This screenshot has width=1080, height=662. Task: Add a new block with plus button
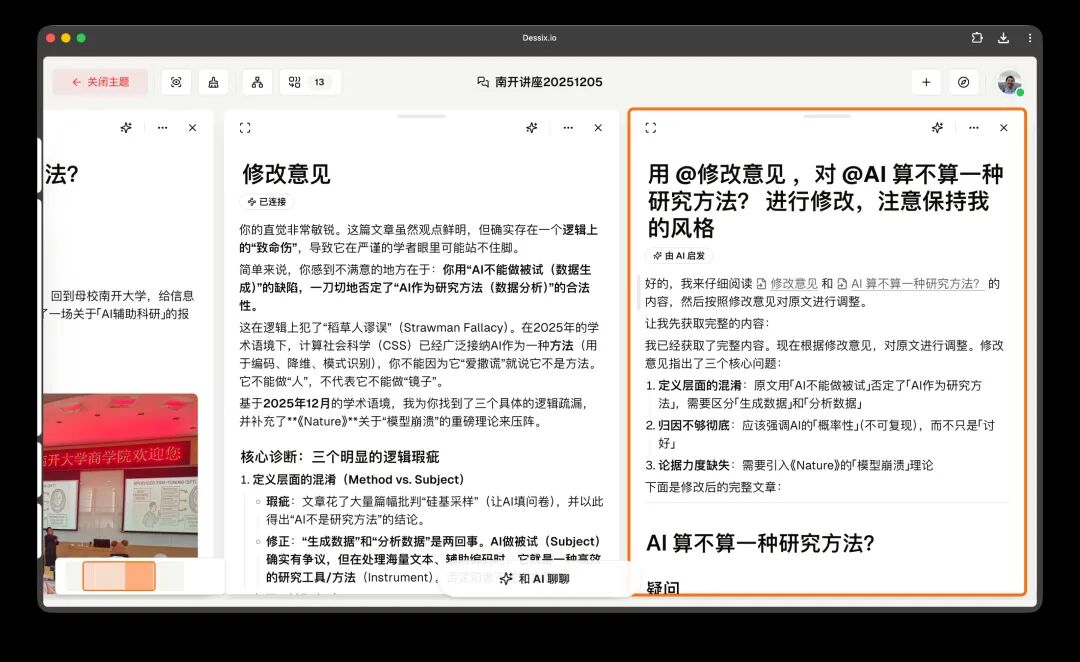coord(926,82)
